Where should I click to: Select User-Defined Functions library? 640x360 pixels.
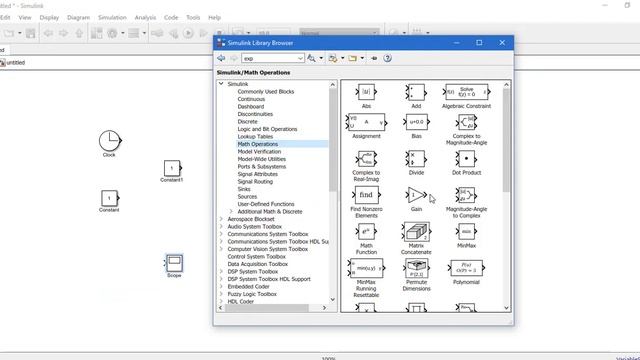[266, 204]
